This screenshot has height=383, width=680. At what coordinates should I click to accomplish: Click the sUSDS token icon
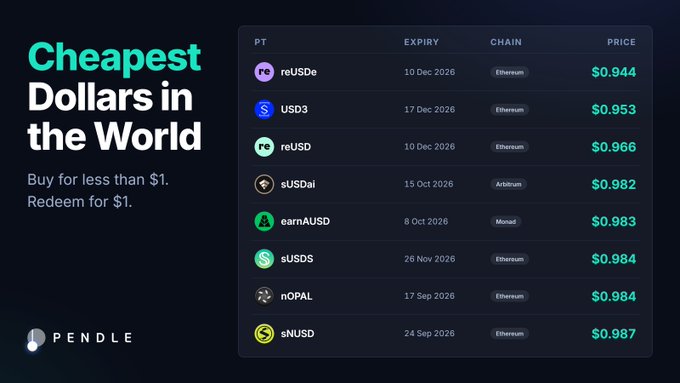[264, 259]
